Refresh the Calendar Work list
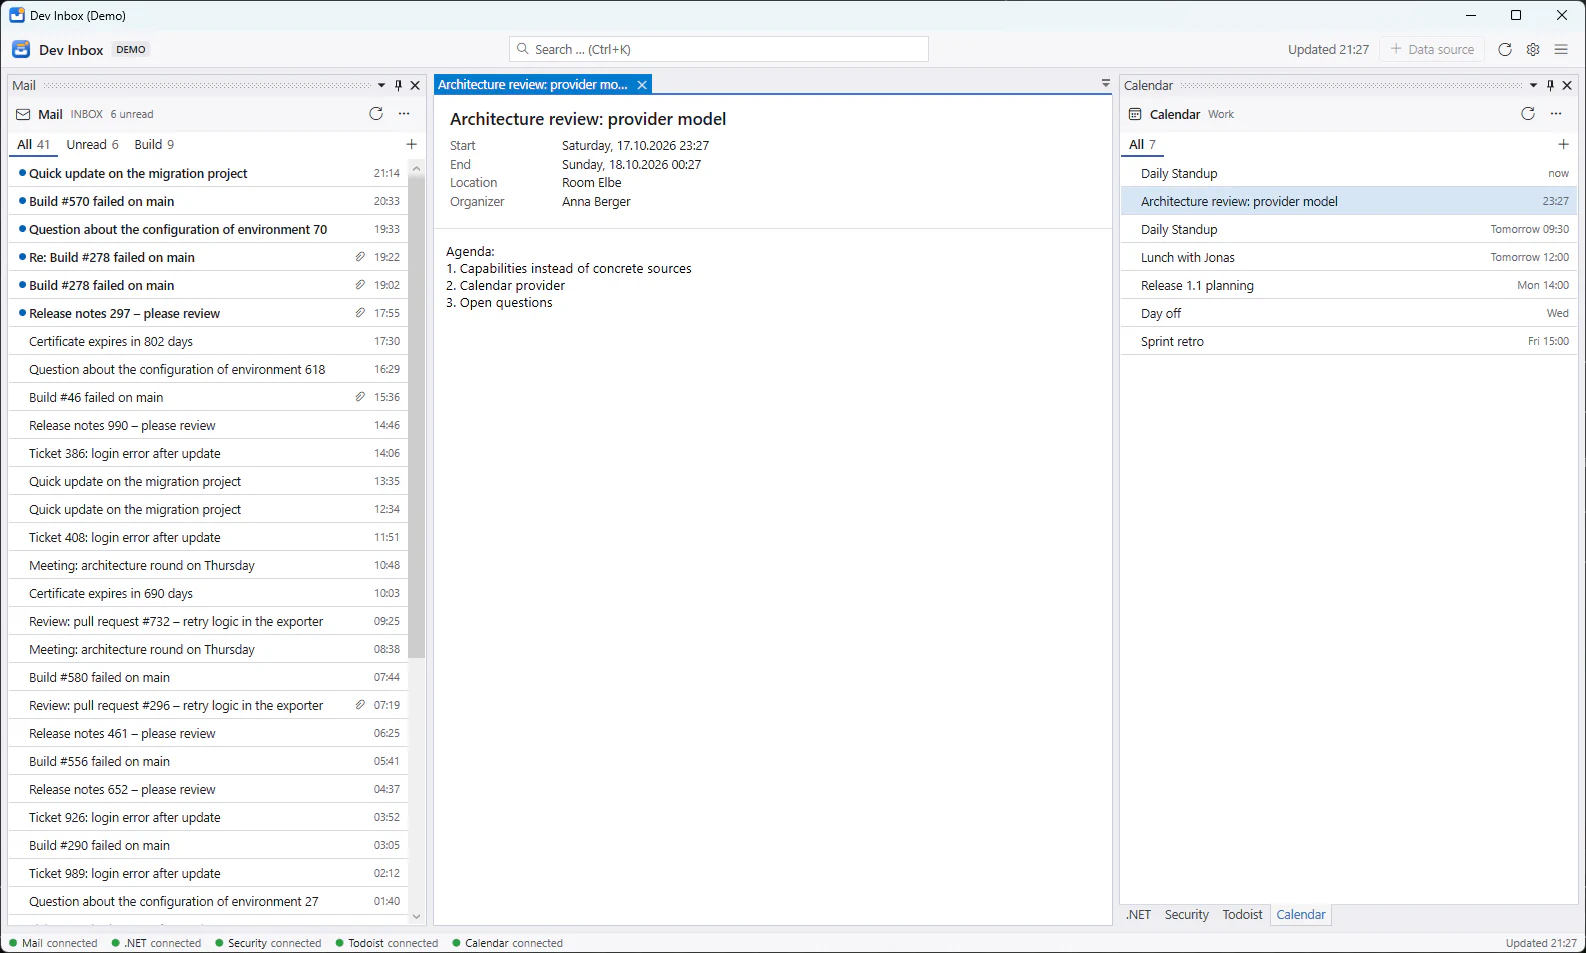The image size is (1586, 953). (x=1528, y=114)
